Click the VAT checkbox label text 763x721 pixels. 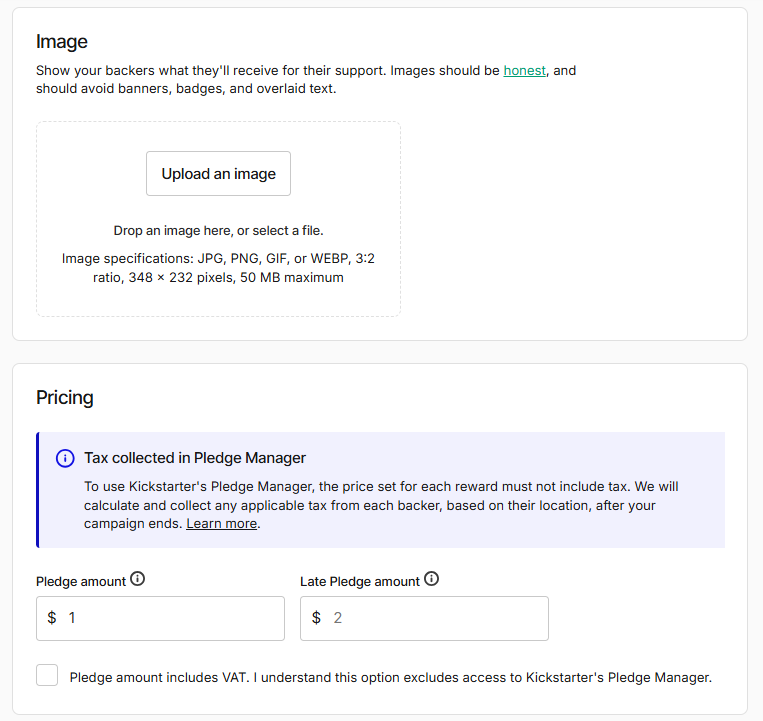click(391, 678)
